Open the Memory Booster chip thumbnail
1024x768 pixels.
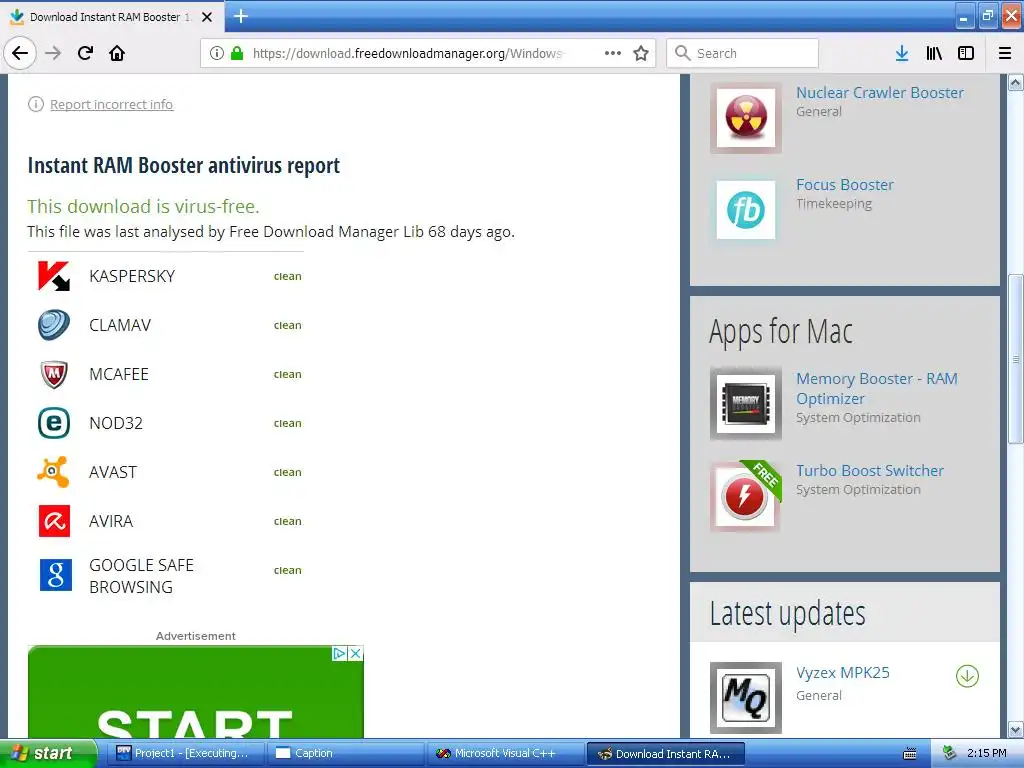click(x=746, y=404)
